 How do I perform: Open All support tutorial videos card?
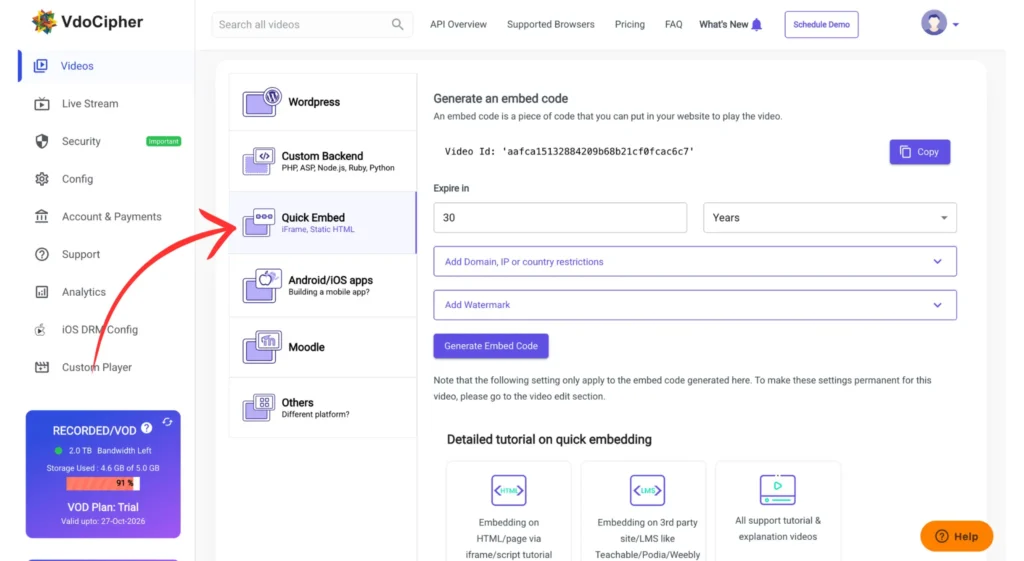(x=778, y=511)
